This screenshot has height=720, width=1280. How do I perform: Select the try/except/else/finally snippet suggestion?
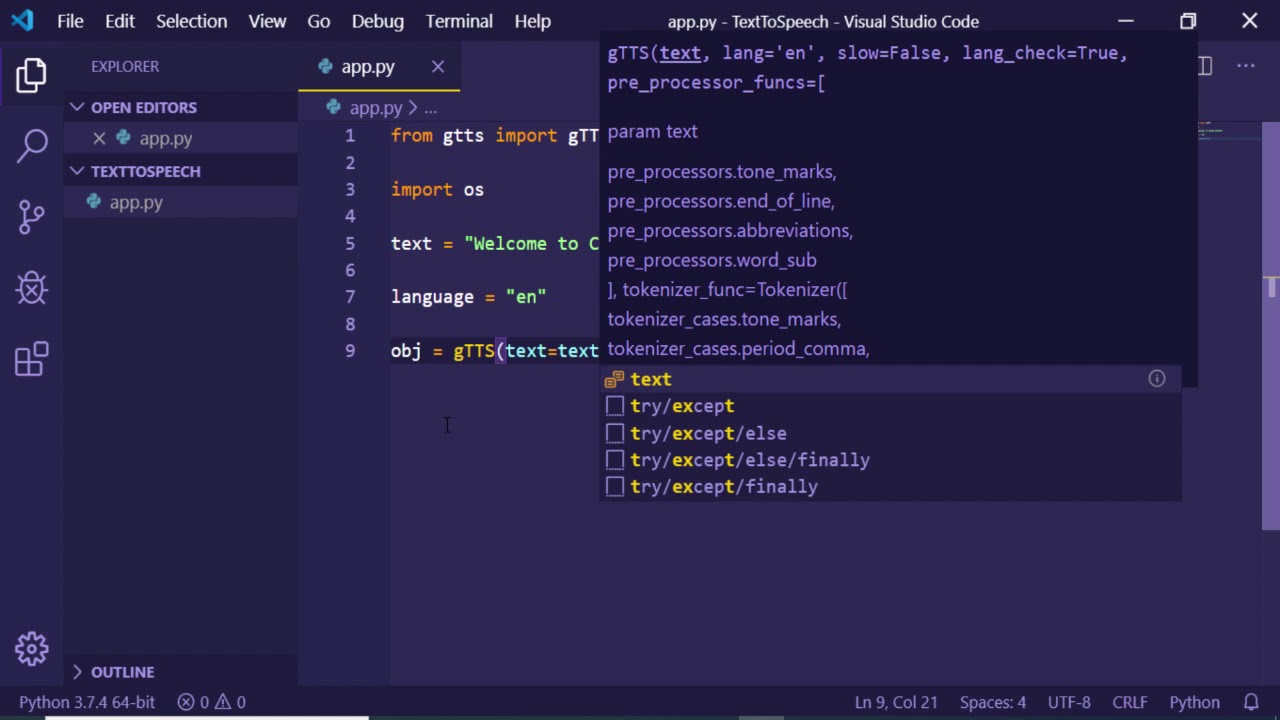749,460
